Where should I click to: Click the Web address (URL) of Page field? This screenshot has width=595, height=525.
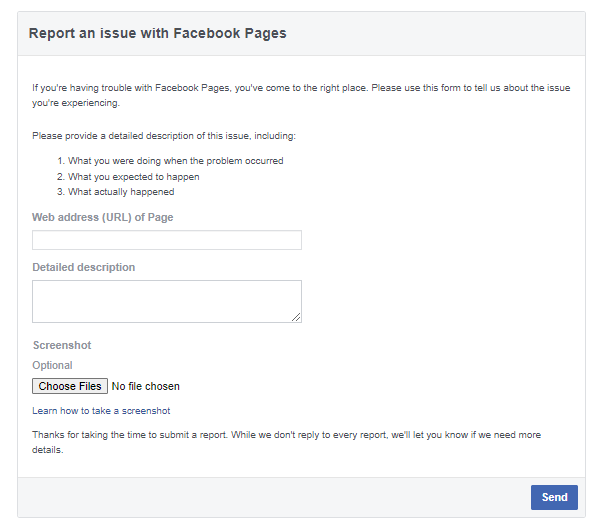click(167, 240)
